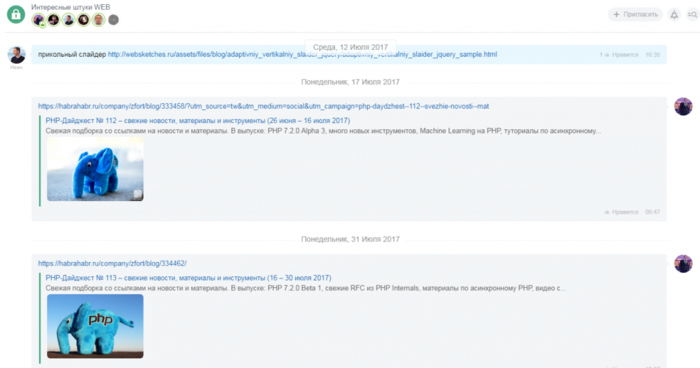This screenshot has width=700, height=368.
Task: Open the fourth member avatar in header
Action: pos(83,20)
